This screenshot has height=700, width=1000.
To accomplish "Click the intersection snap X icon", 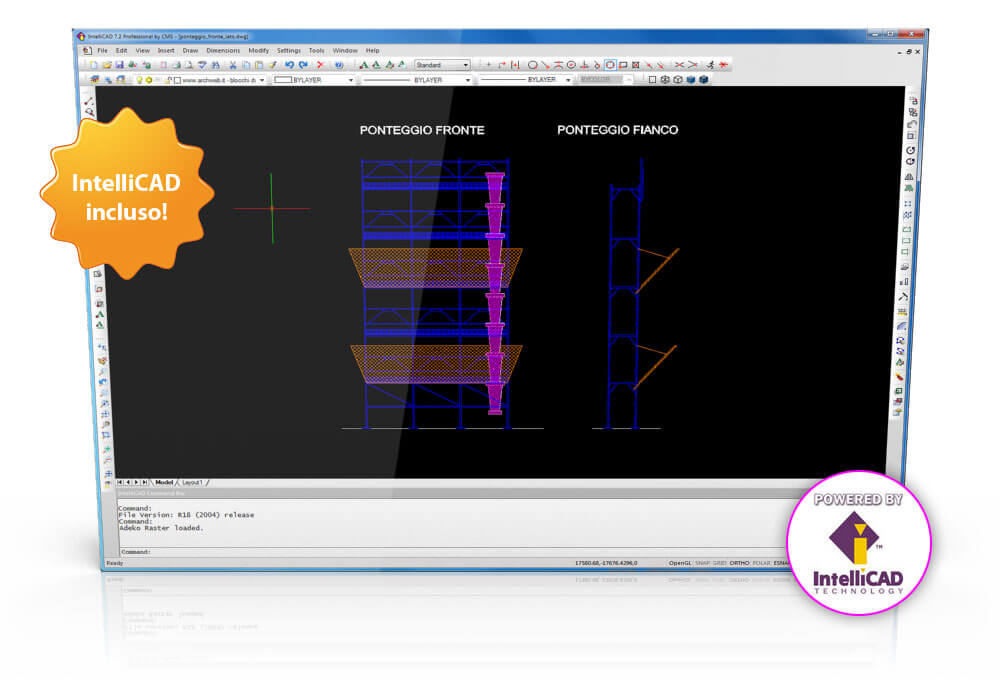I will click(679, 65).
